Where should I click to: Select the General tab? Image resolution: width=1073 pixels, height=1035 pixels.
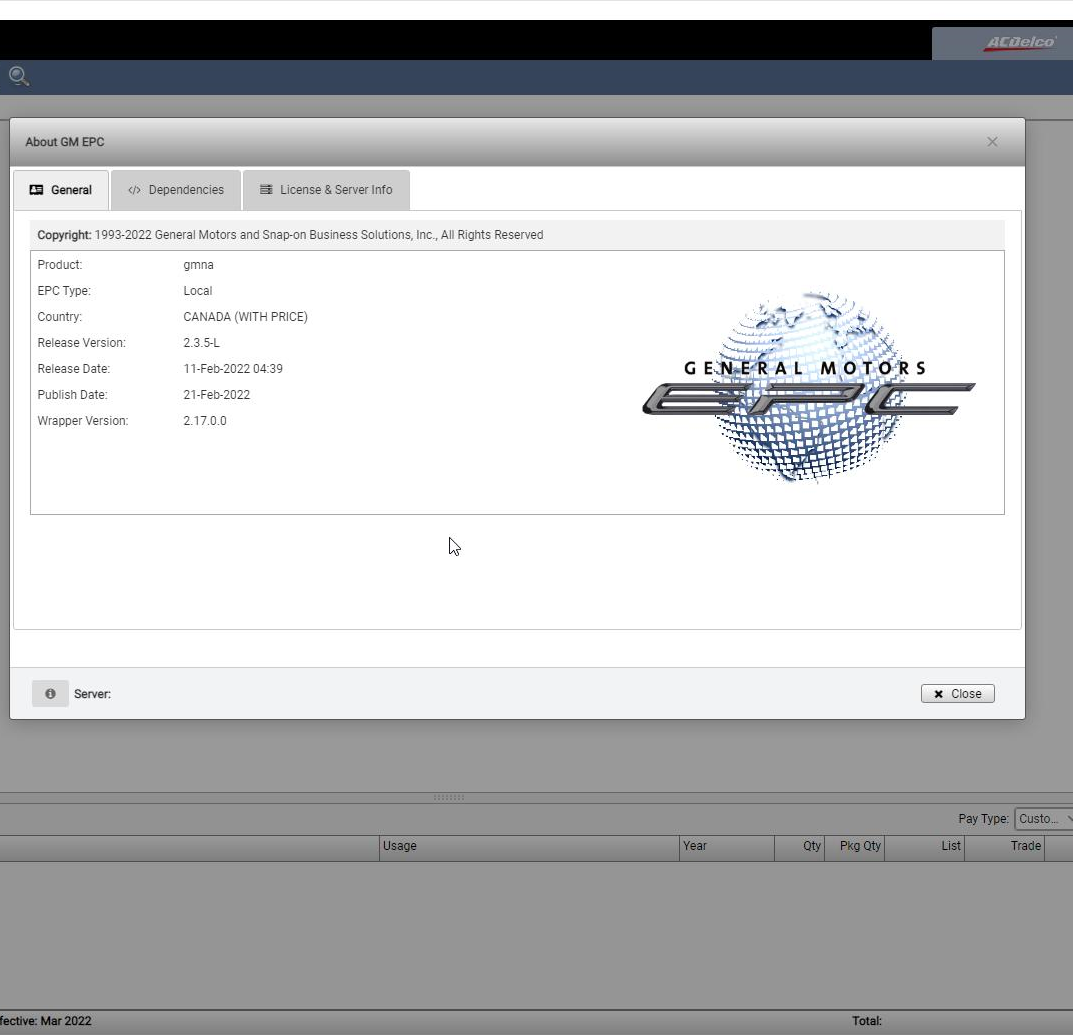pos(61,189)
